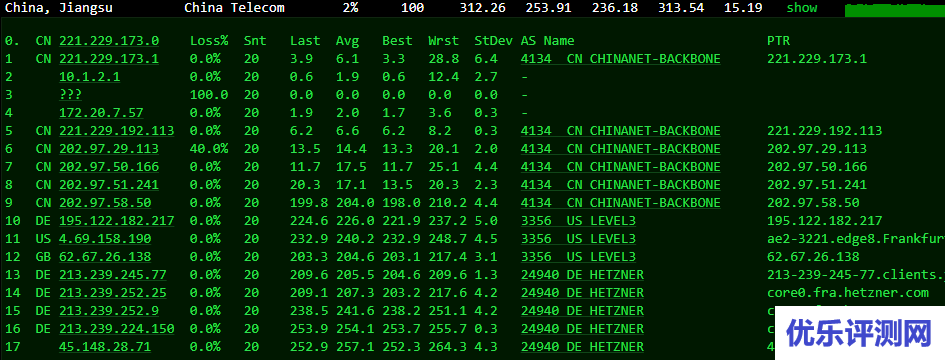Click the 195.122.182.217 address link
This screenshot has height=360, width=945.
tap(117, 221)
